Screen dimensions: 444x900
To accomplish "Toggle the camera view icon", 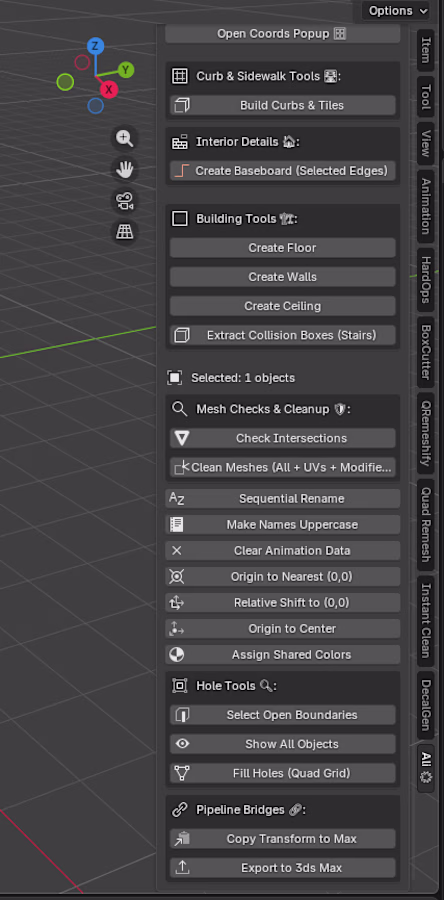I will click(124, 200).
